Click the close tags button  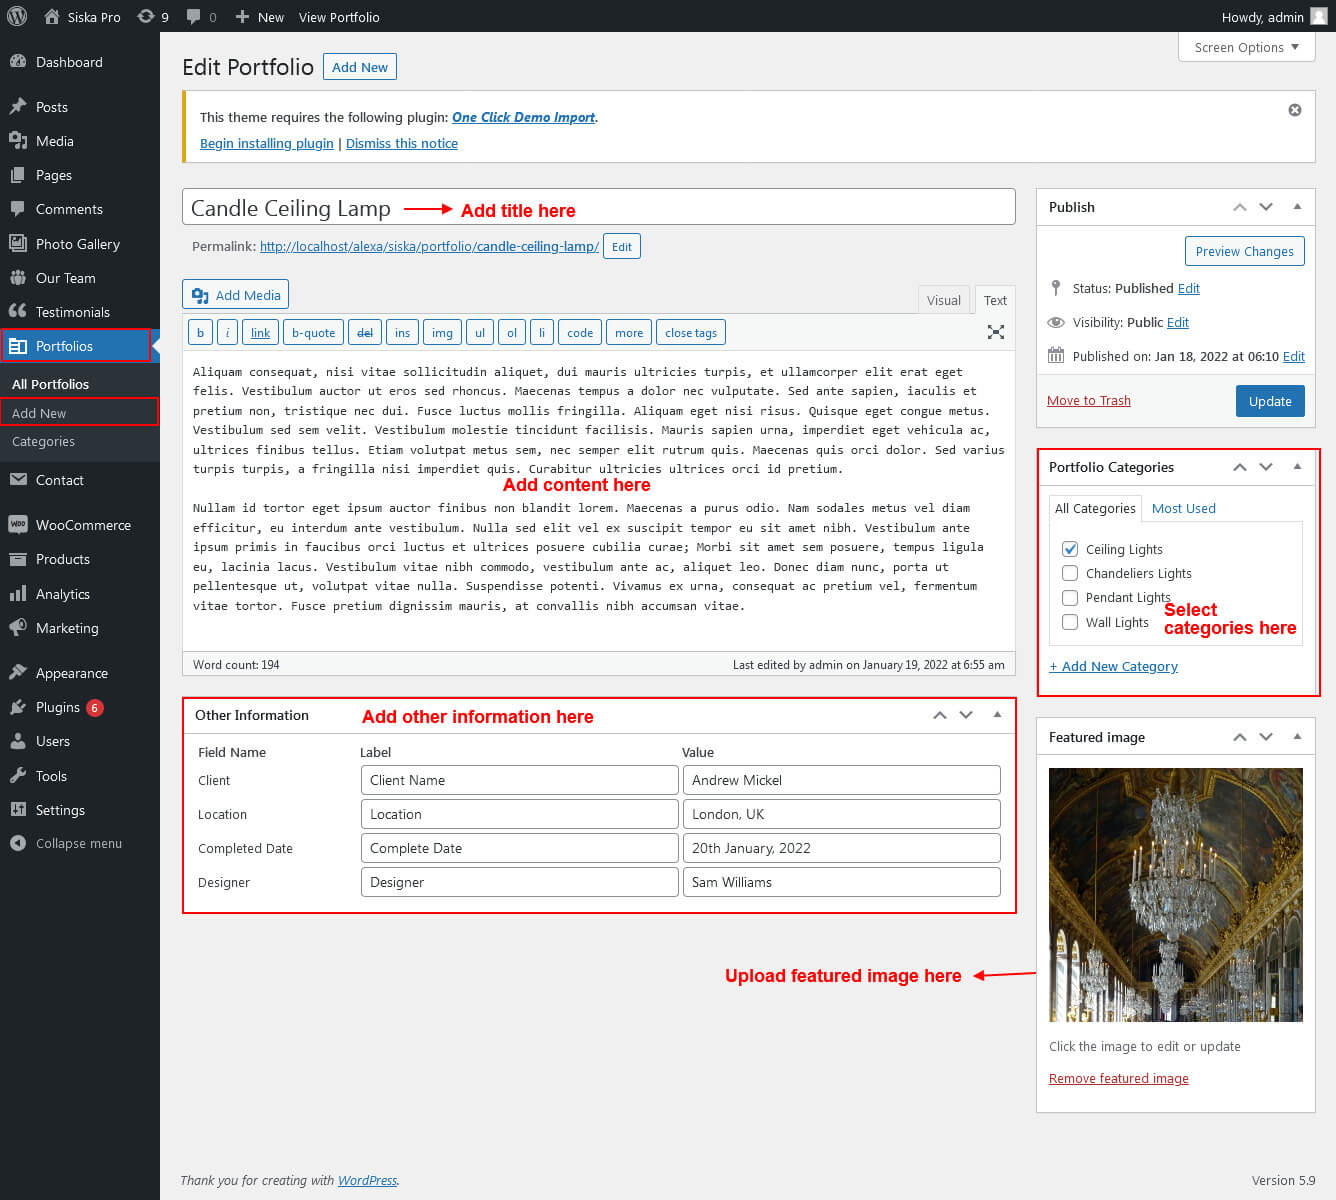(691, 332)
